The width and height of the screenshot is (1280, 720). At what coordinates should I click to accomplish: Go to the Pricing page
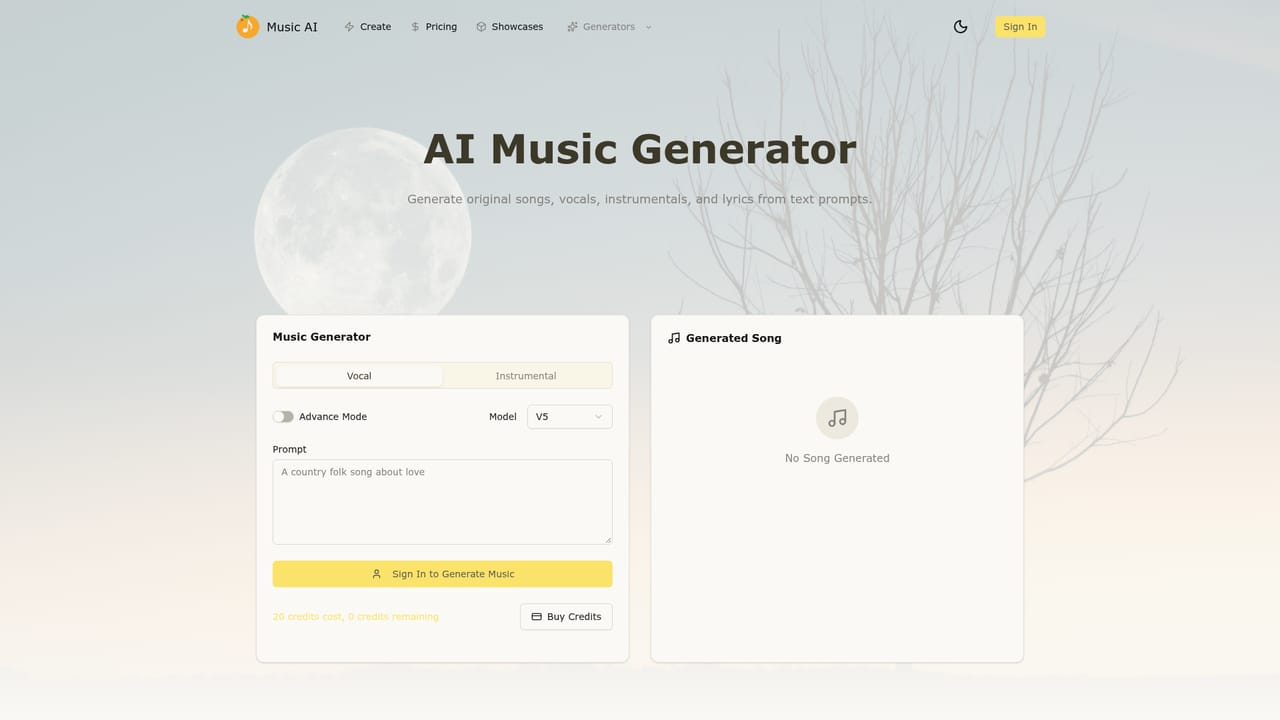433,27
